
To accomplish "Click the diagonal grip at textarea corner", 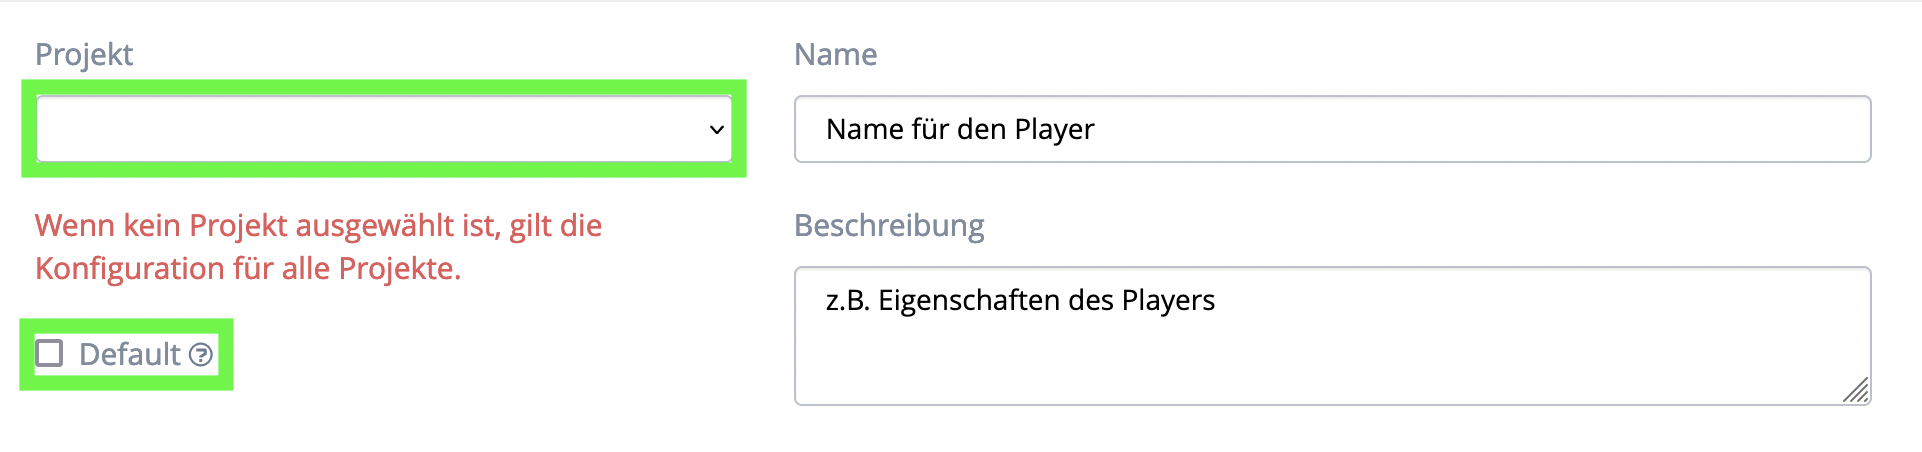I will point(1856,390).
